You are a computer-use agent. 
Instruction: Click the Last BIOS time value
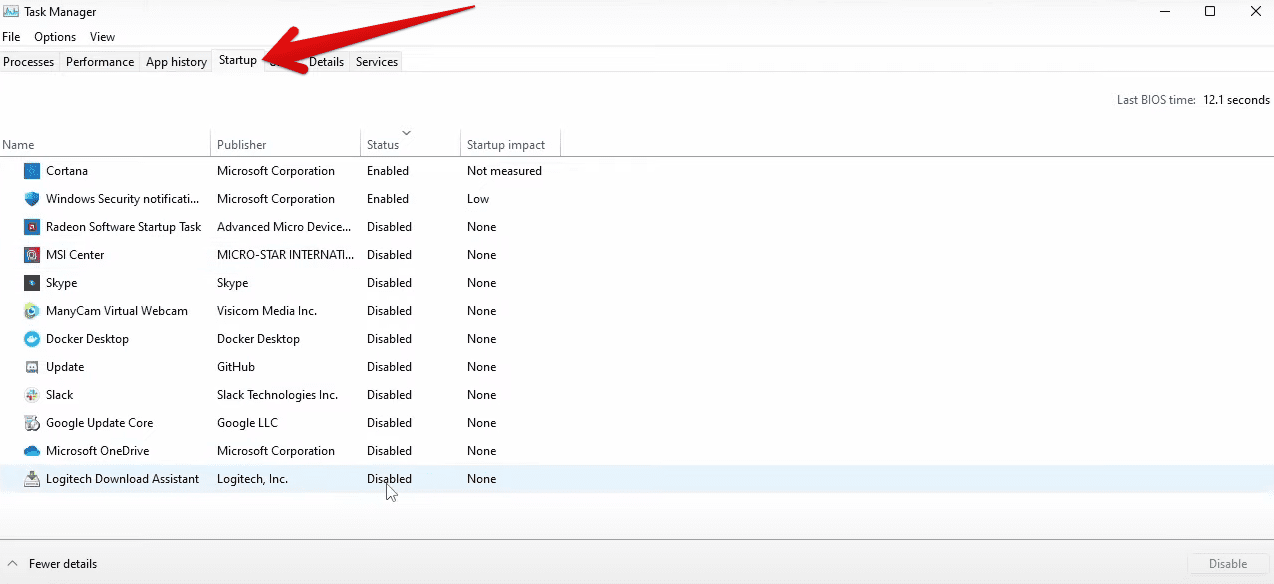tap(1236, 100)
